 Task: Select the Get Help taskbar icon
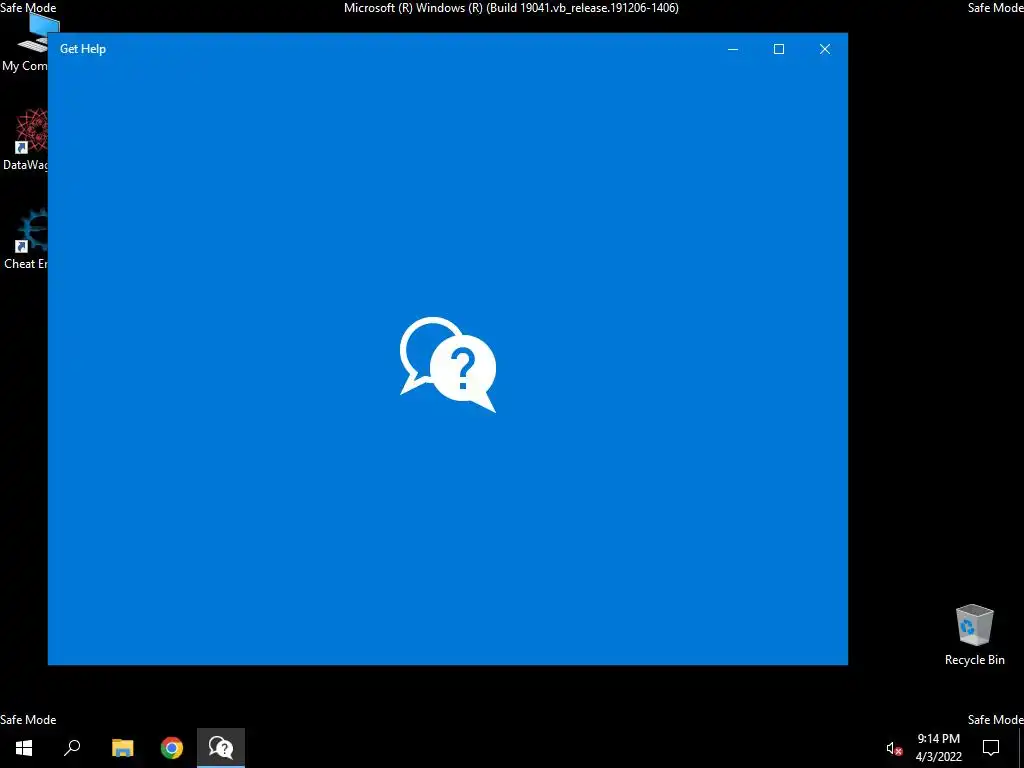[x=221, y=748]
